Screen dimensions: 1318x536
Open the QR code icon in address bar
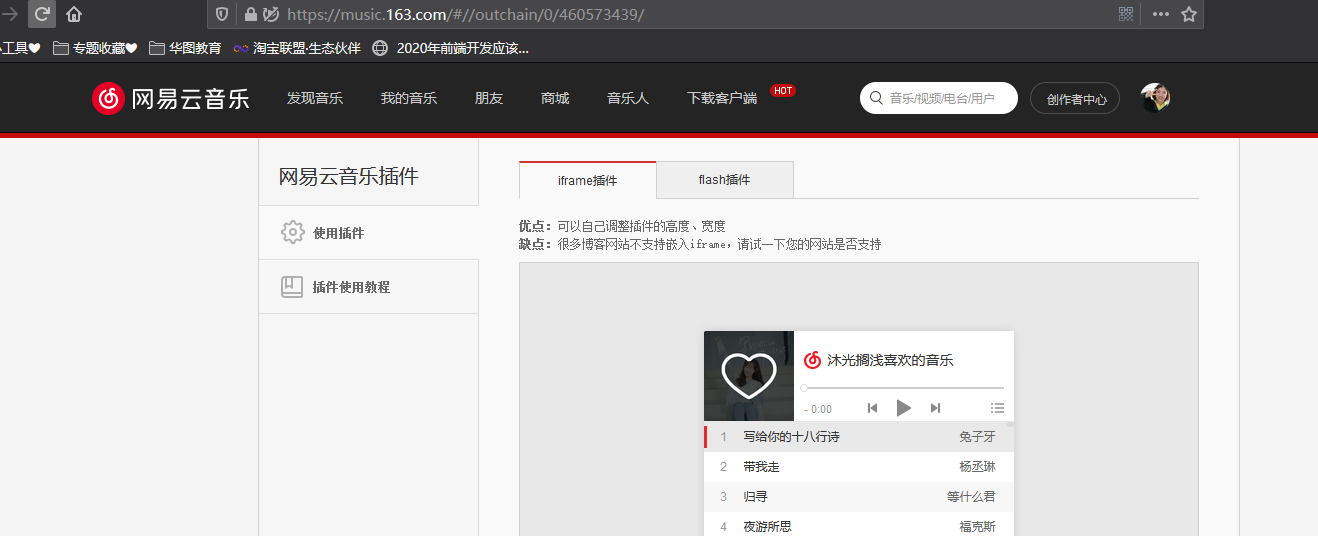pos(1126,14)
